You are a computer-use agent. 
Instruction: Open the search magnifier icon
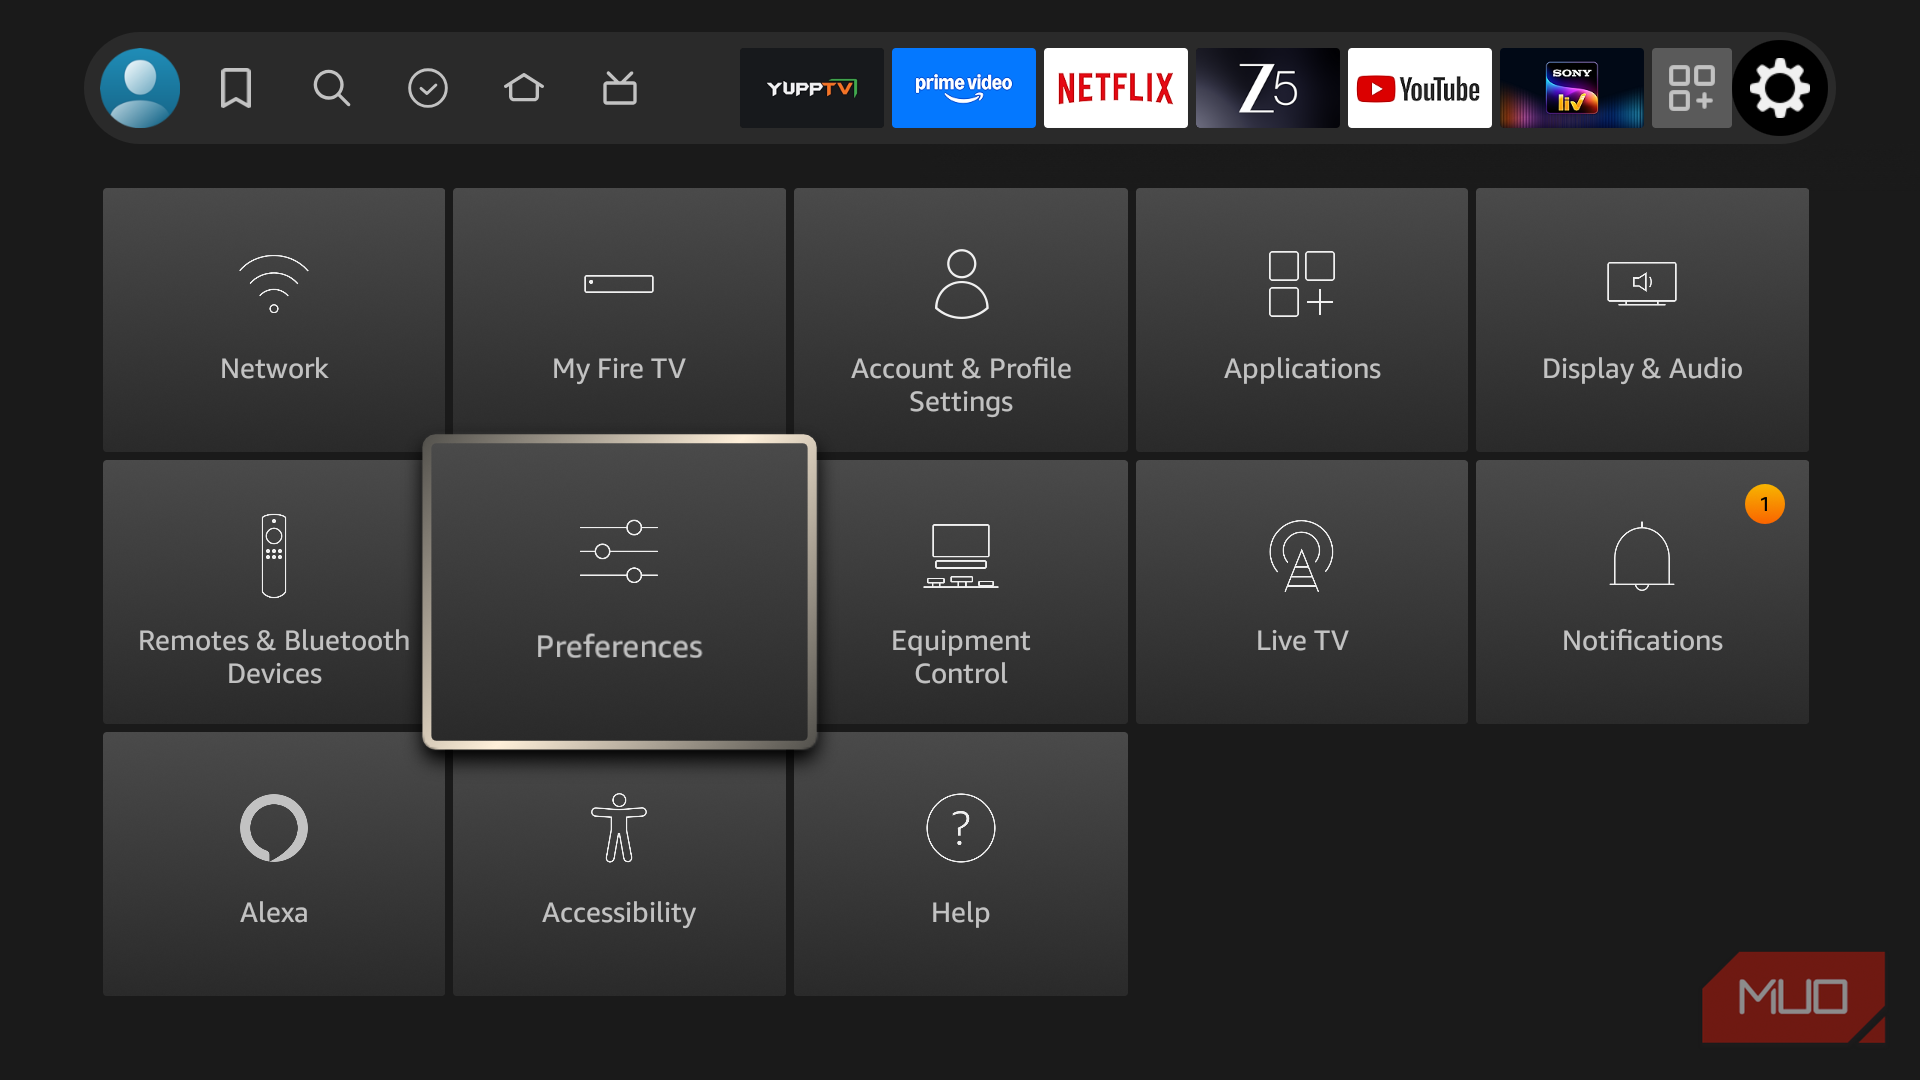pyautogui.click(x=331, y=88)
